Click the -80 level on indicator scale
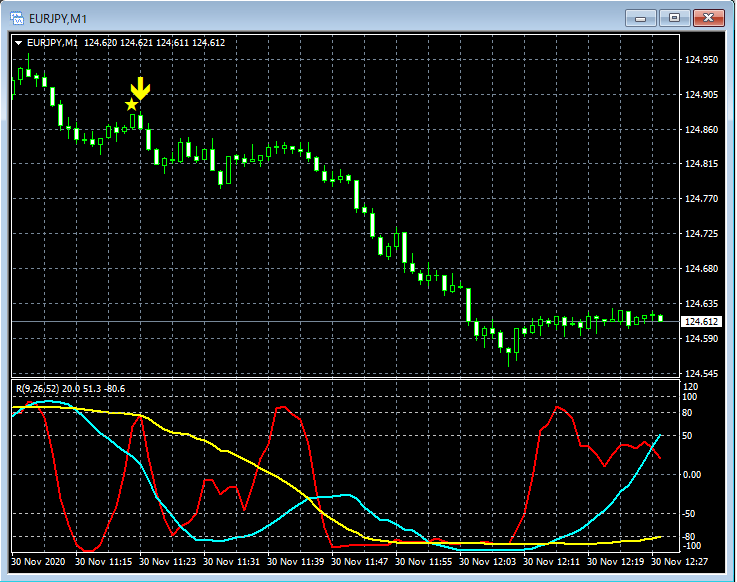 pos(689,536)
